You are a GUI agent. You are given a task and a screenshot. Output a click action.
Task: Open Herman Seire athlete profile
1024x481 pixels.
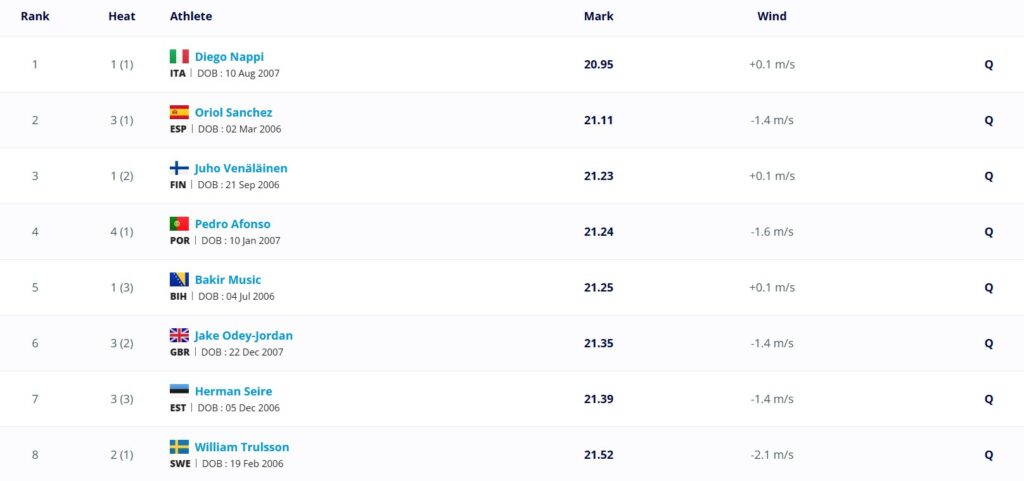click(233, 392)
